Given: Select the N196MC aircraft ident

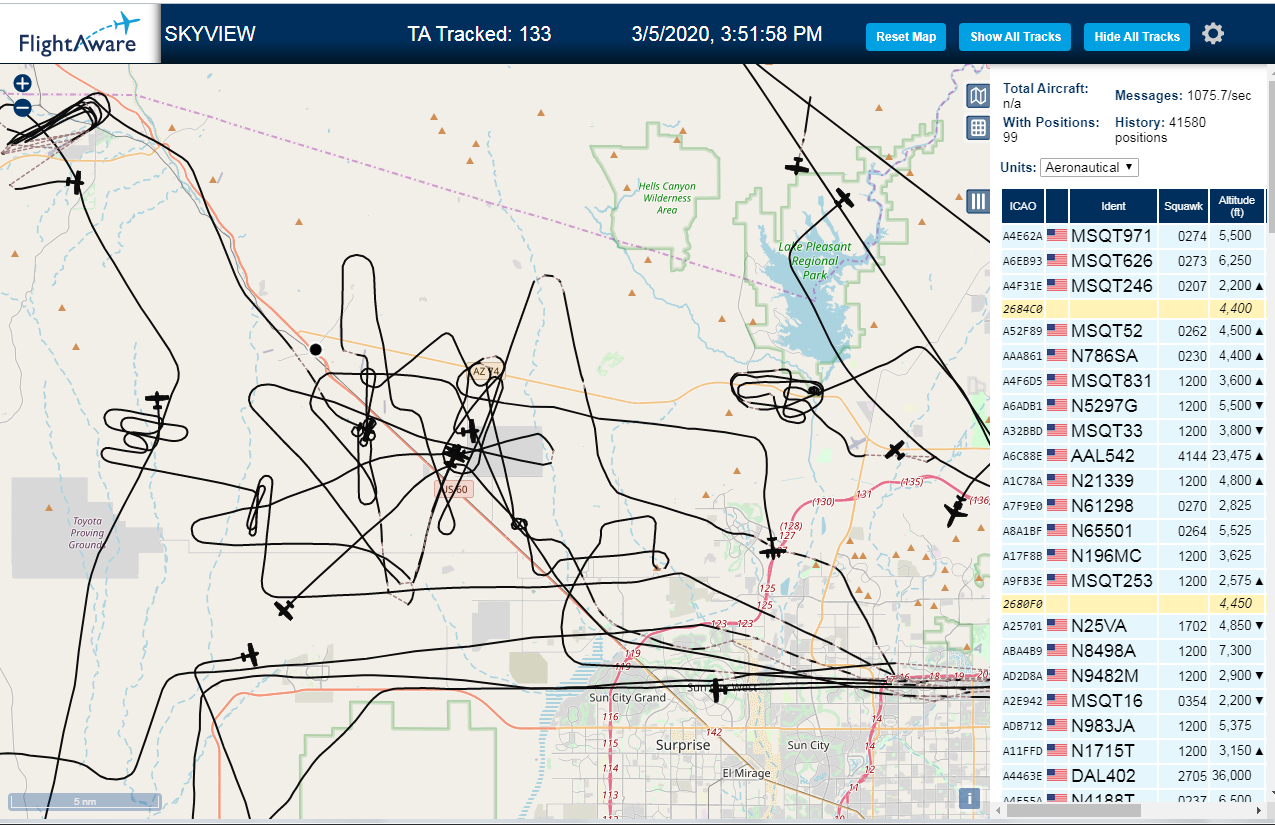Looking at the screenshot, I should (1106, 556).
